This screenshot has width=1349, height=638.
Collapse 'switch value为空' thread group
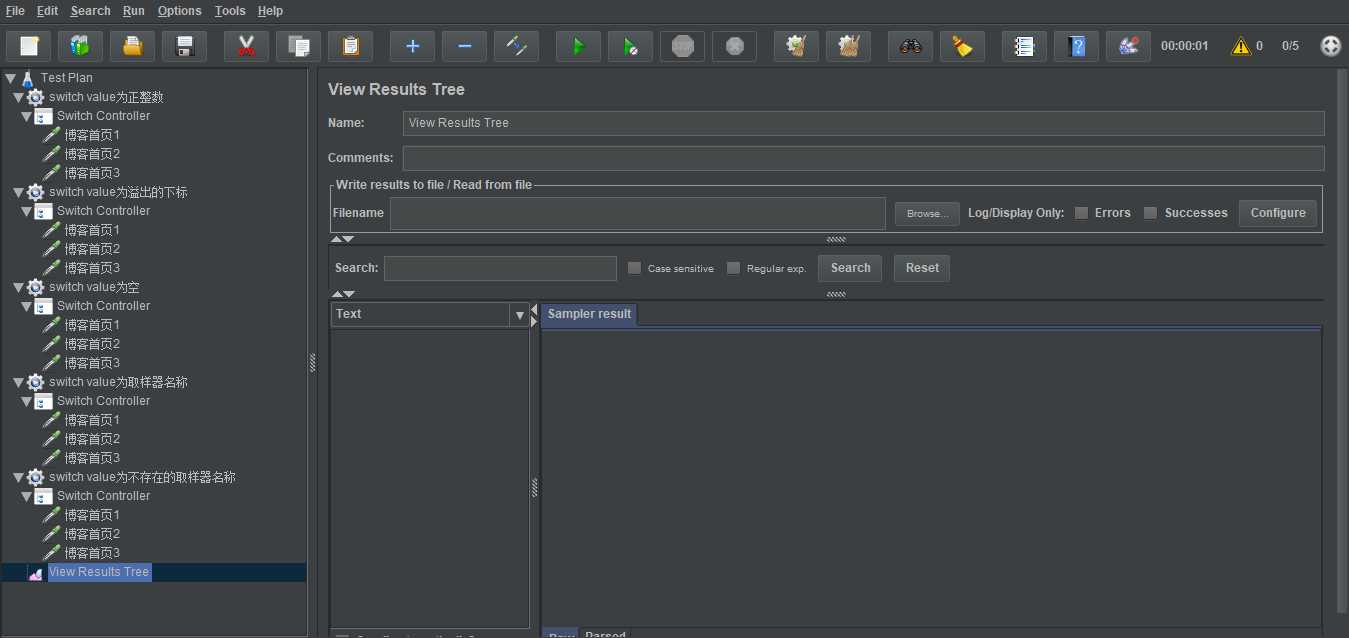pyautogui.click(x=18, y=287)
